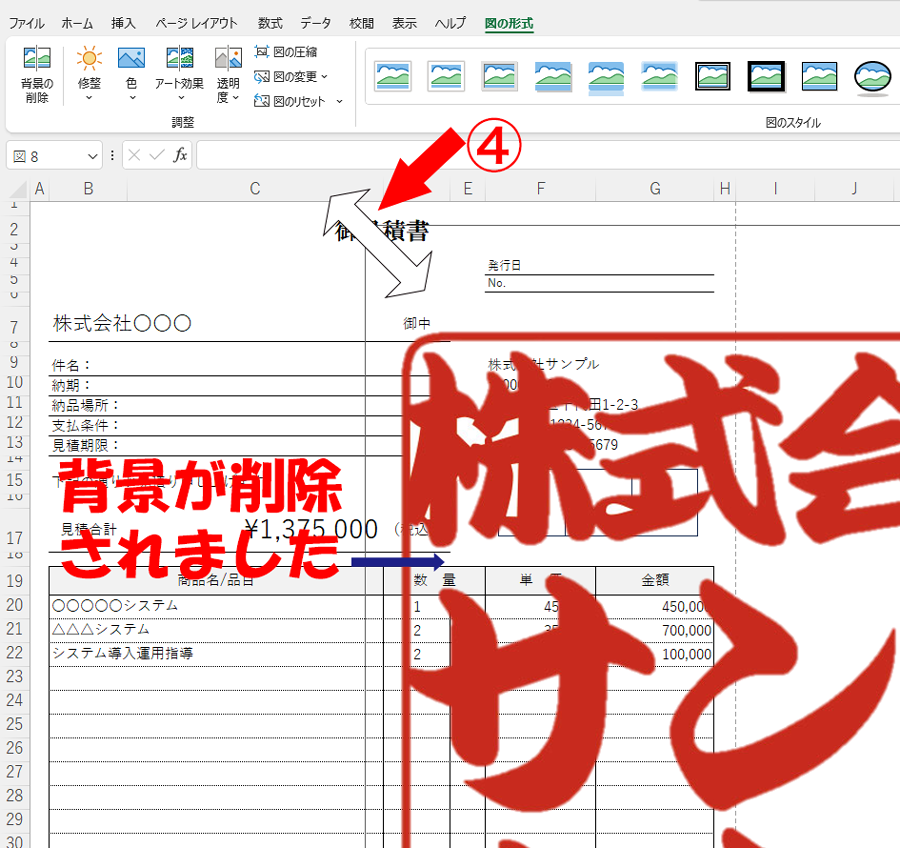
Task: Click the formula bar input field
Action: [540, 155]
